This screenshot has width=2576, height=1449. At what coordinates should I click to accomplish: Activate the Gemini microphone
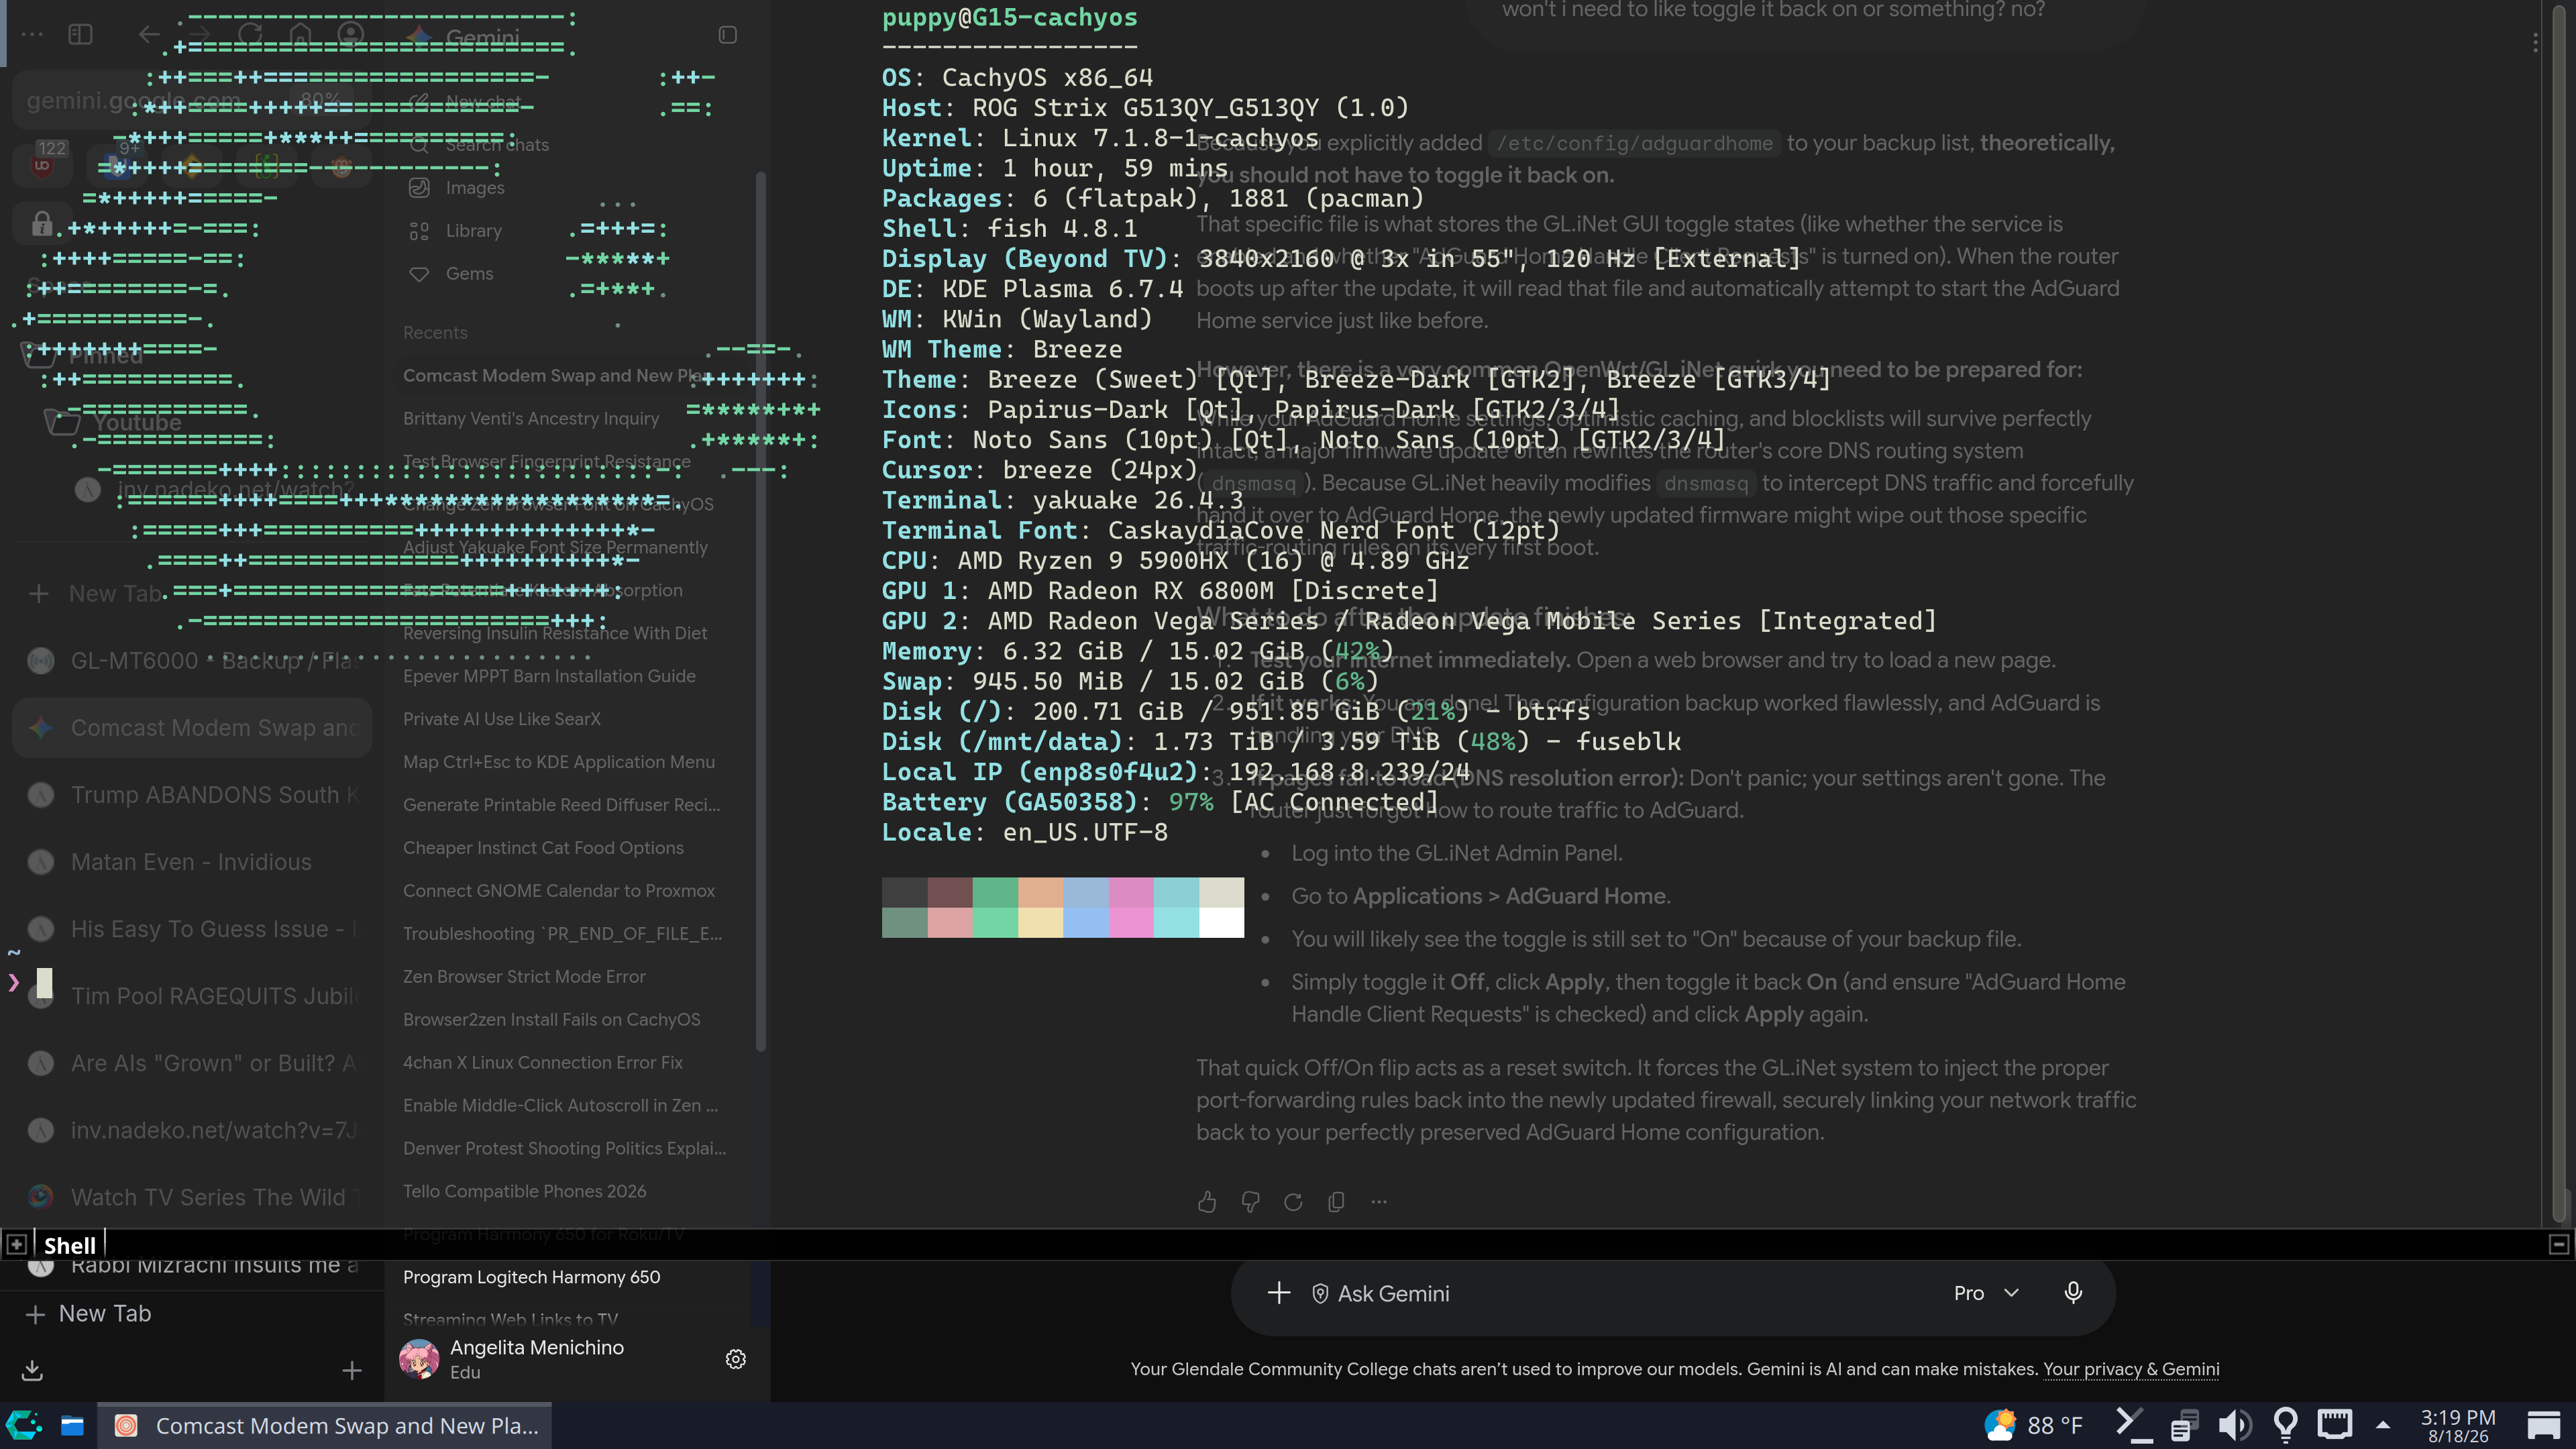2073,1293
